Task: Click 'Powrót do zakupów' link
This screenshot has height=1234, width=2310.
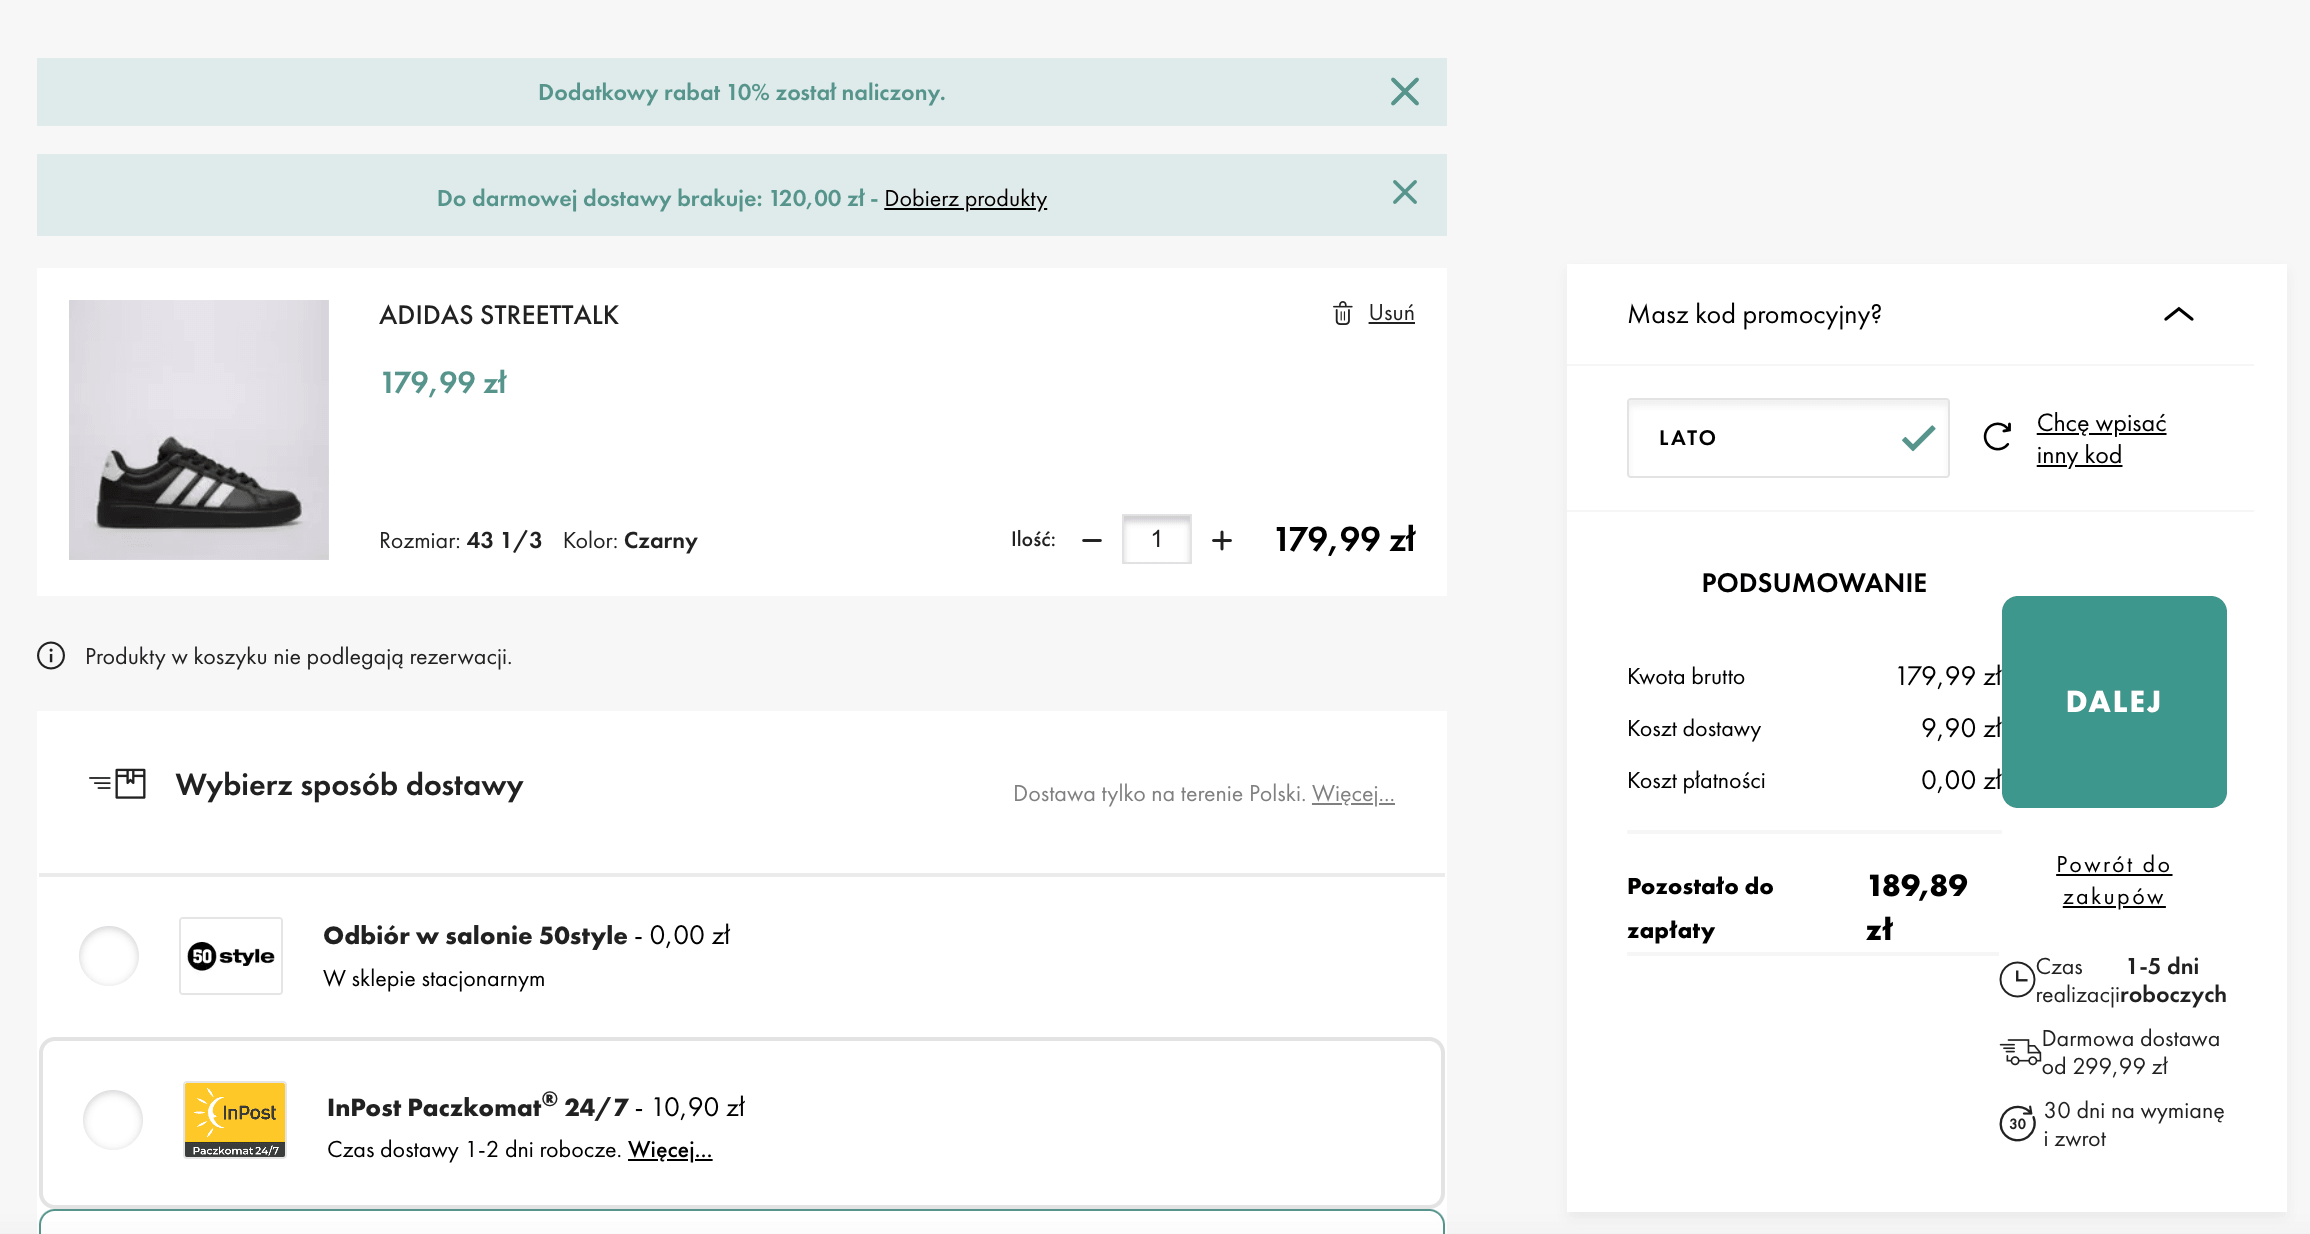Action: point(2113,880)
